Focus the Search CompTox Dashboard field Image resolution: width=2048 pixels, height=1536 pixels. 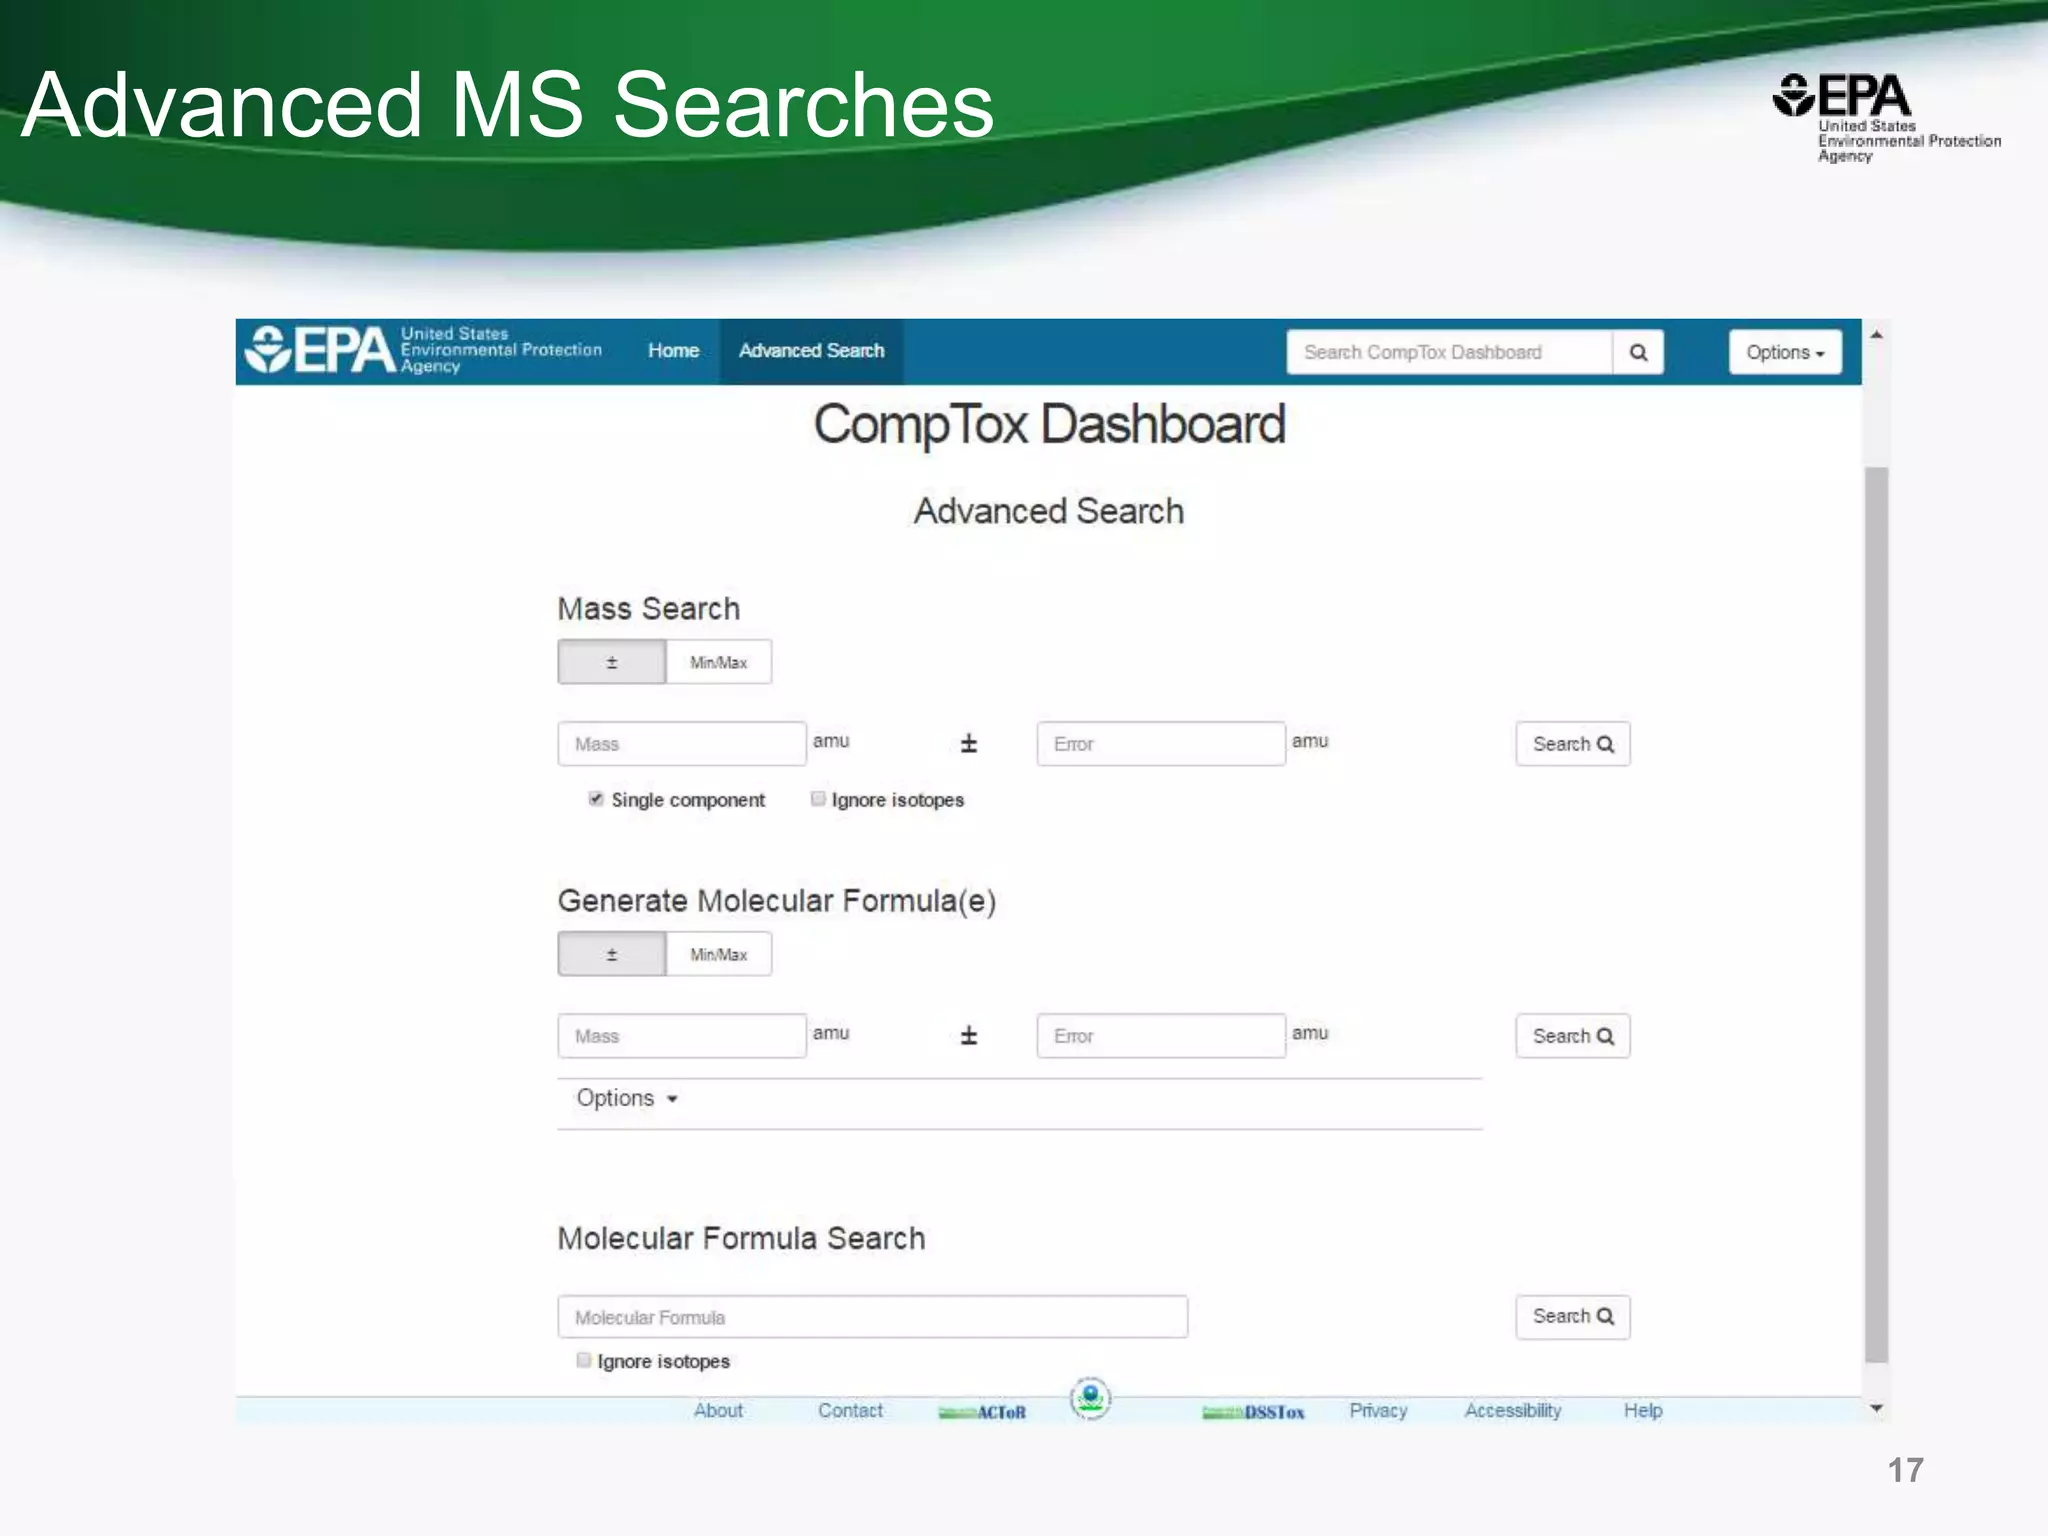tap(1449, 352)
